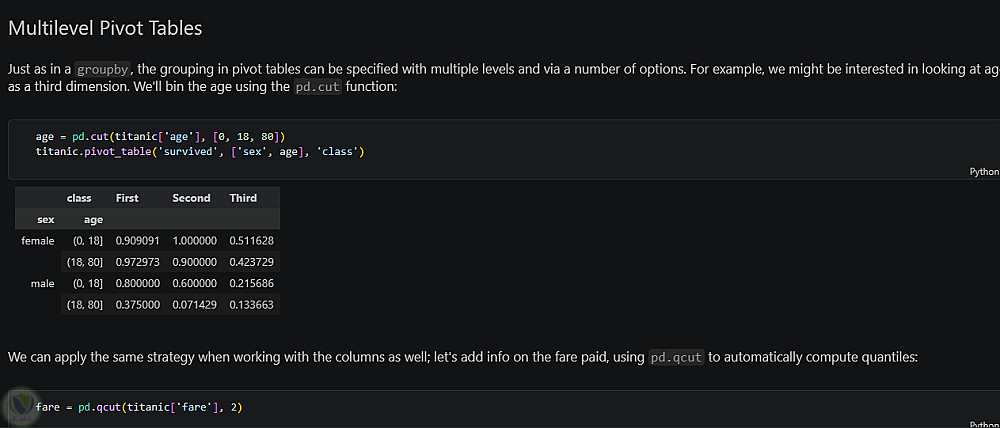
Task: Click the pivot_table line in first cell
Action: [x=199, y=151]
